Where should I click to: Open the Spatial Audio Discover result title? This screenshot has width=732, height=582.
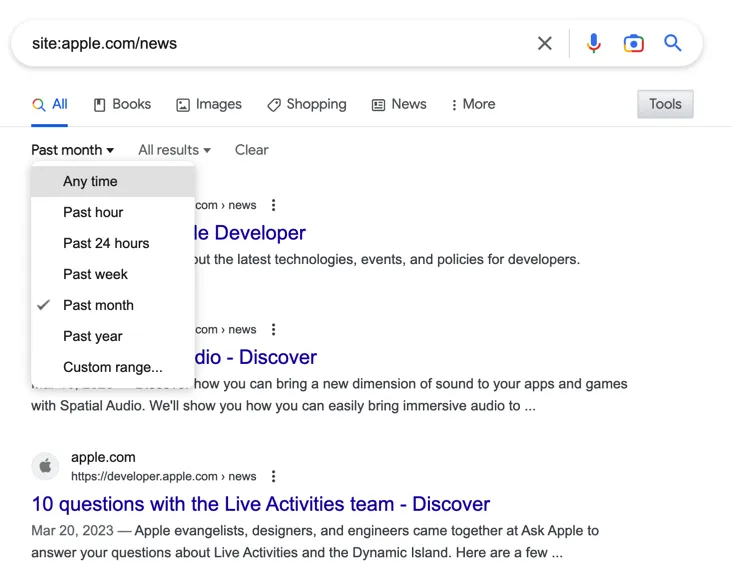coord(256,357)
